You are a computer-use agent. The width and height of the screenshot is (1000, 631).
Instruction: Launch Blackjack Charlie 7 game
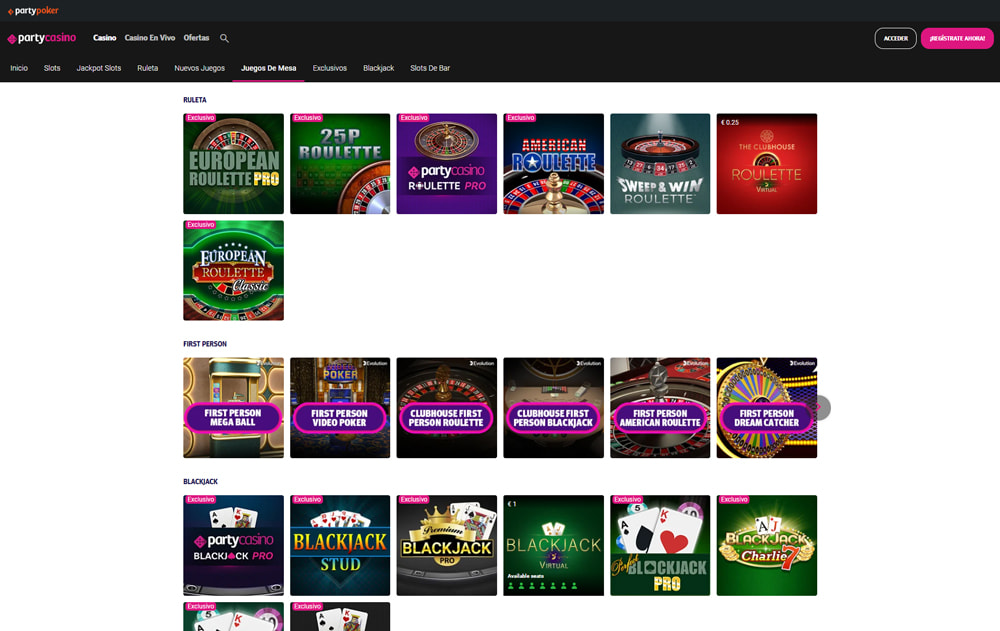pos(766,546)
